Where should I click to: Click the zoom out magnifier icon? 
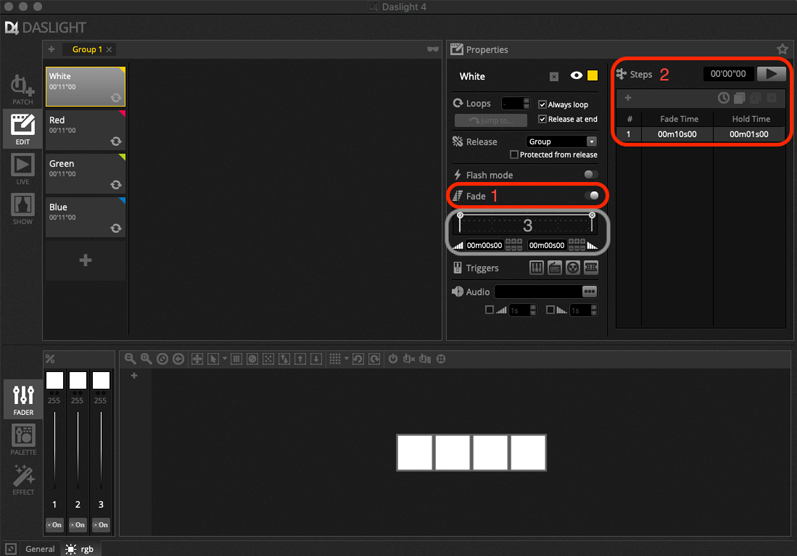tap(130, 359)
